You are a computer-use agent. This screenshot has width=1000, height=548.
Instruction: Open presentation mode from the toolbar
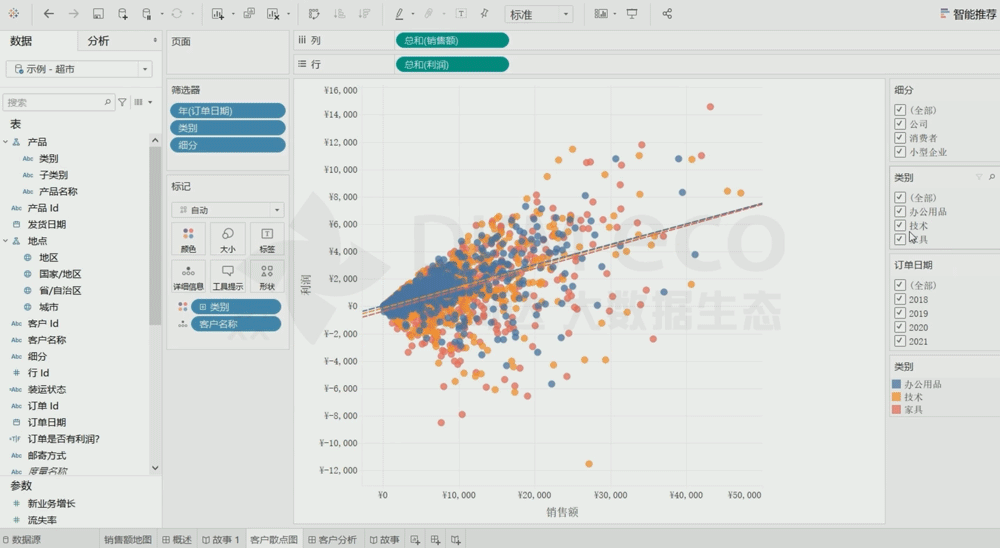pos(631,14)
